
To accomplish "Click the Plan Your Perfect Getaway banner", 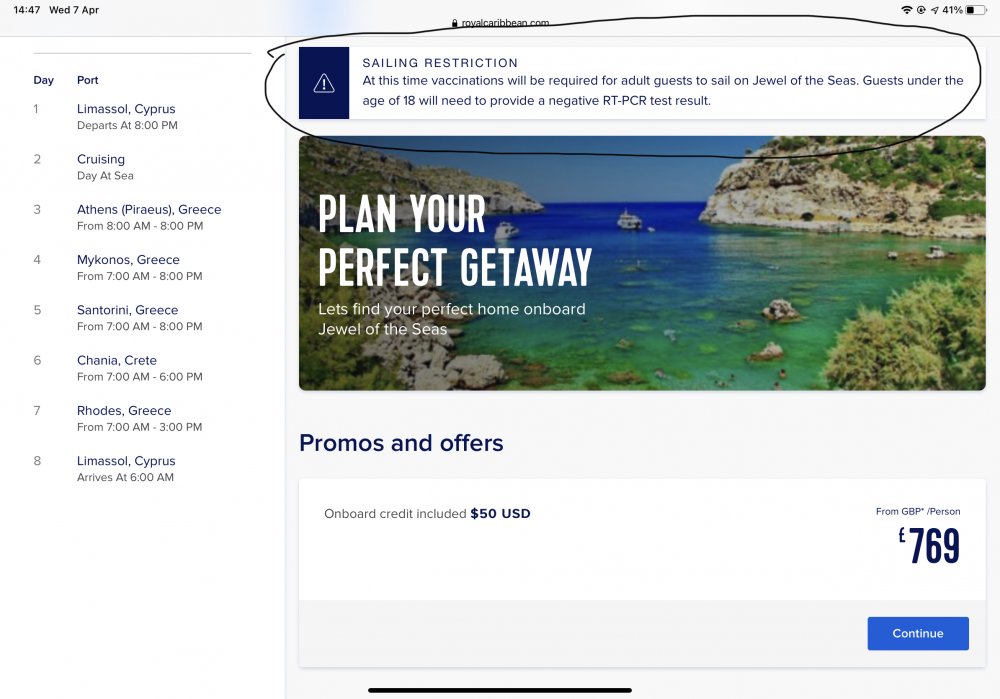I will click(642, 263).
